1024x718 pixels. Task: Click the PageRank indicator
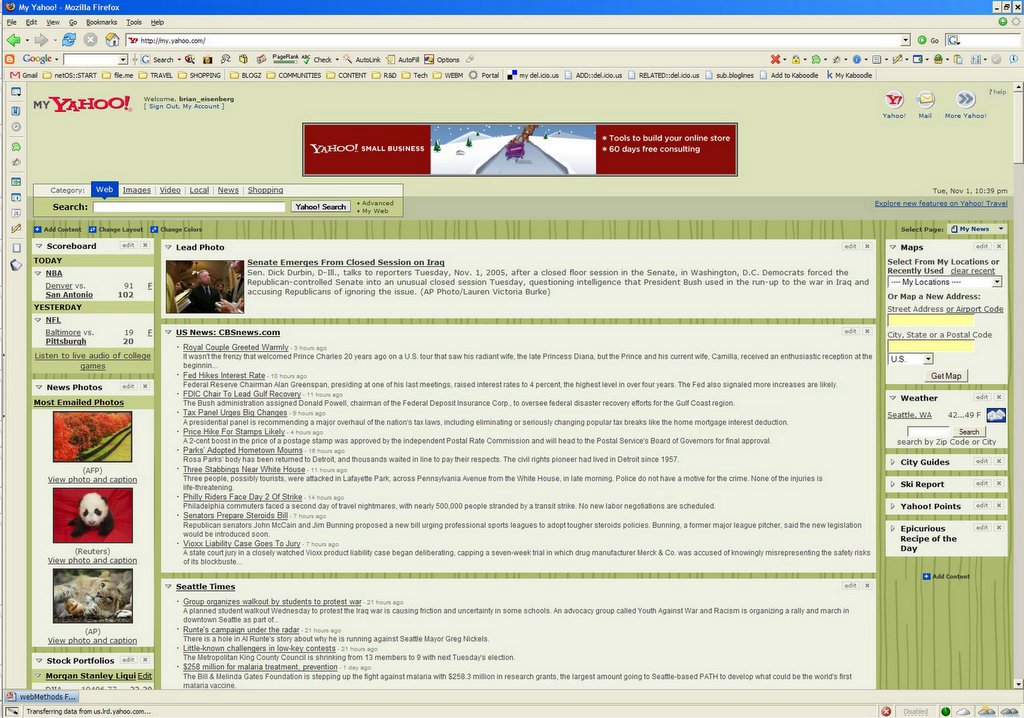tap(285, 59)
